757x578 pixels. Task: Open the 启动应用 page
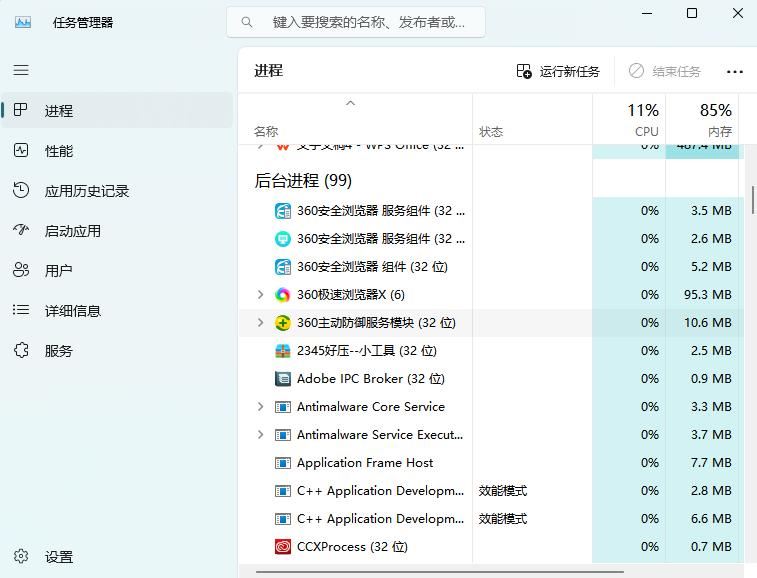72,231
